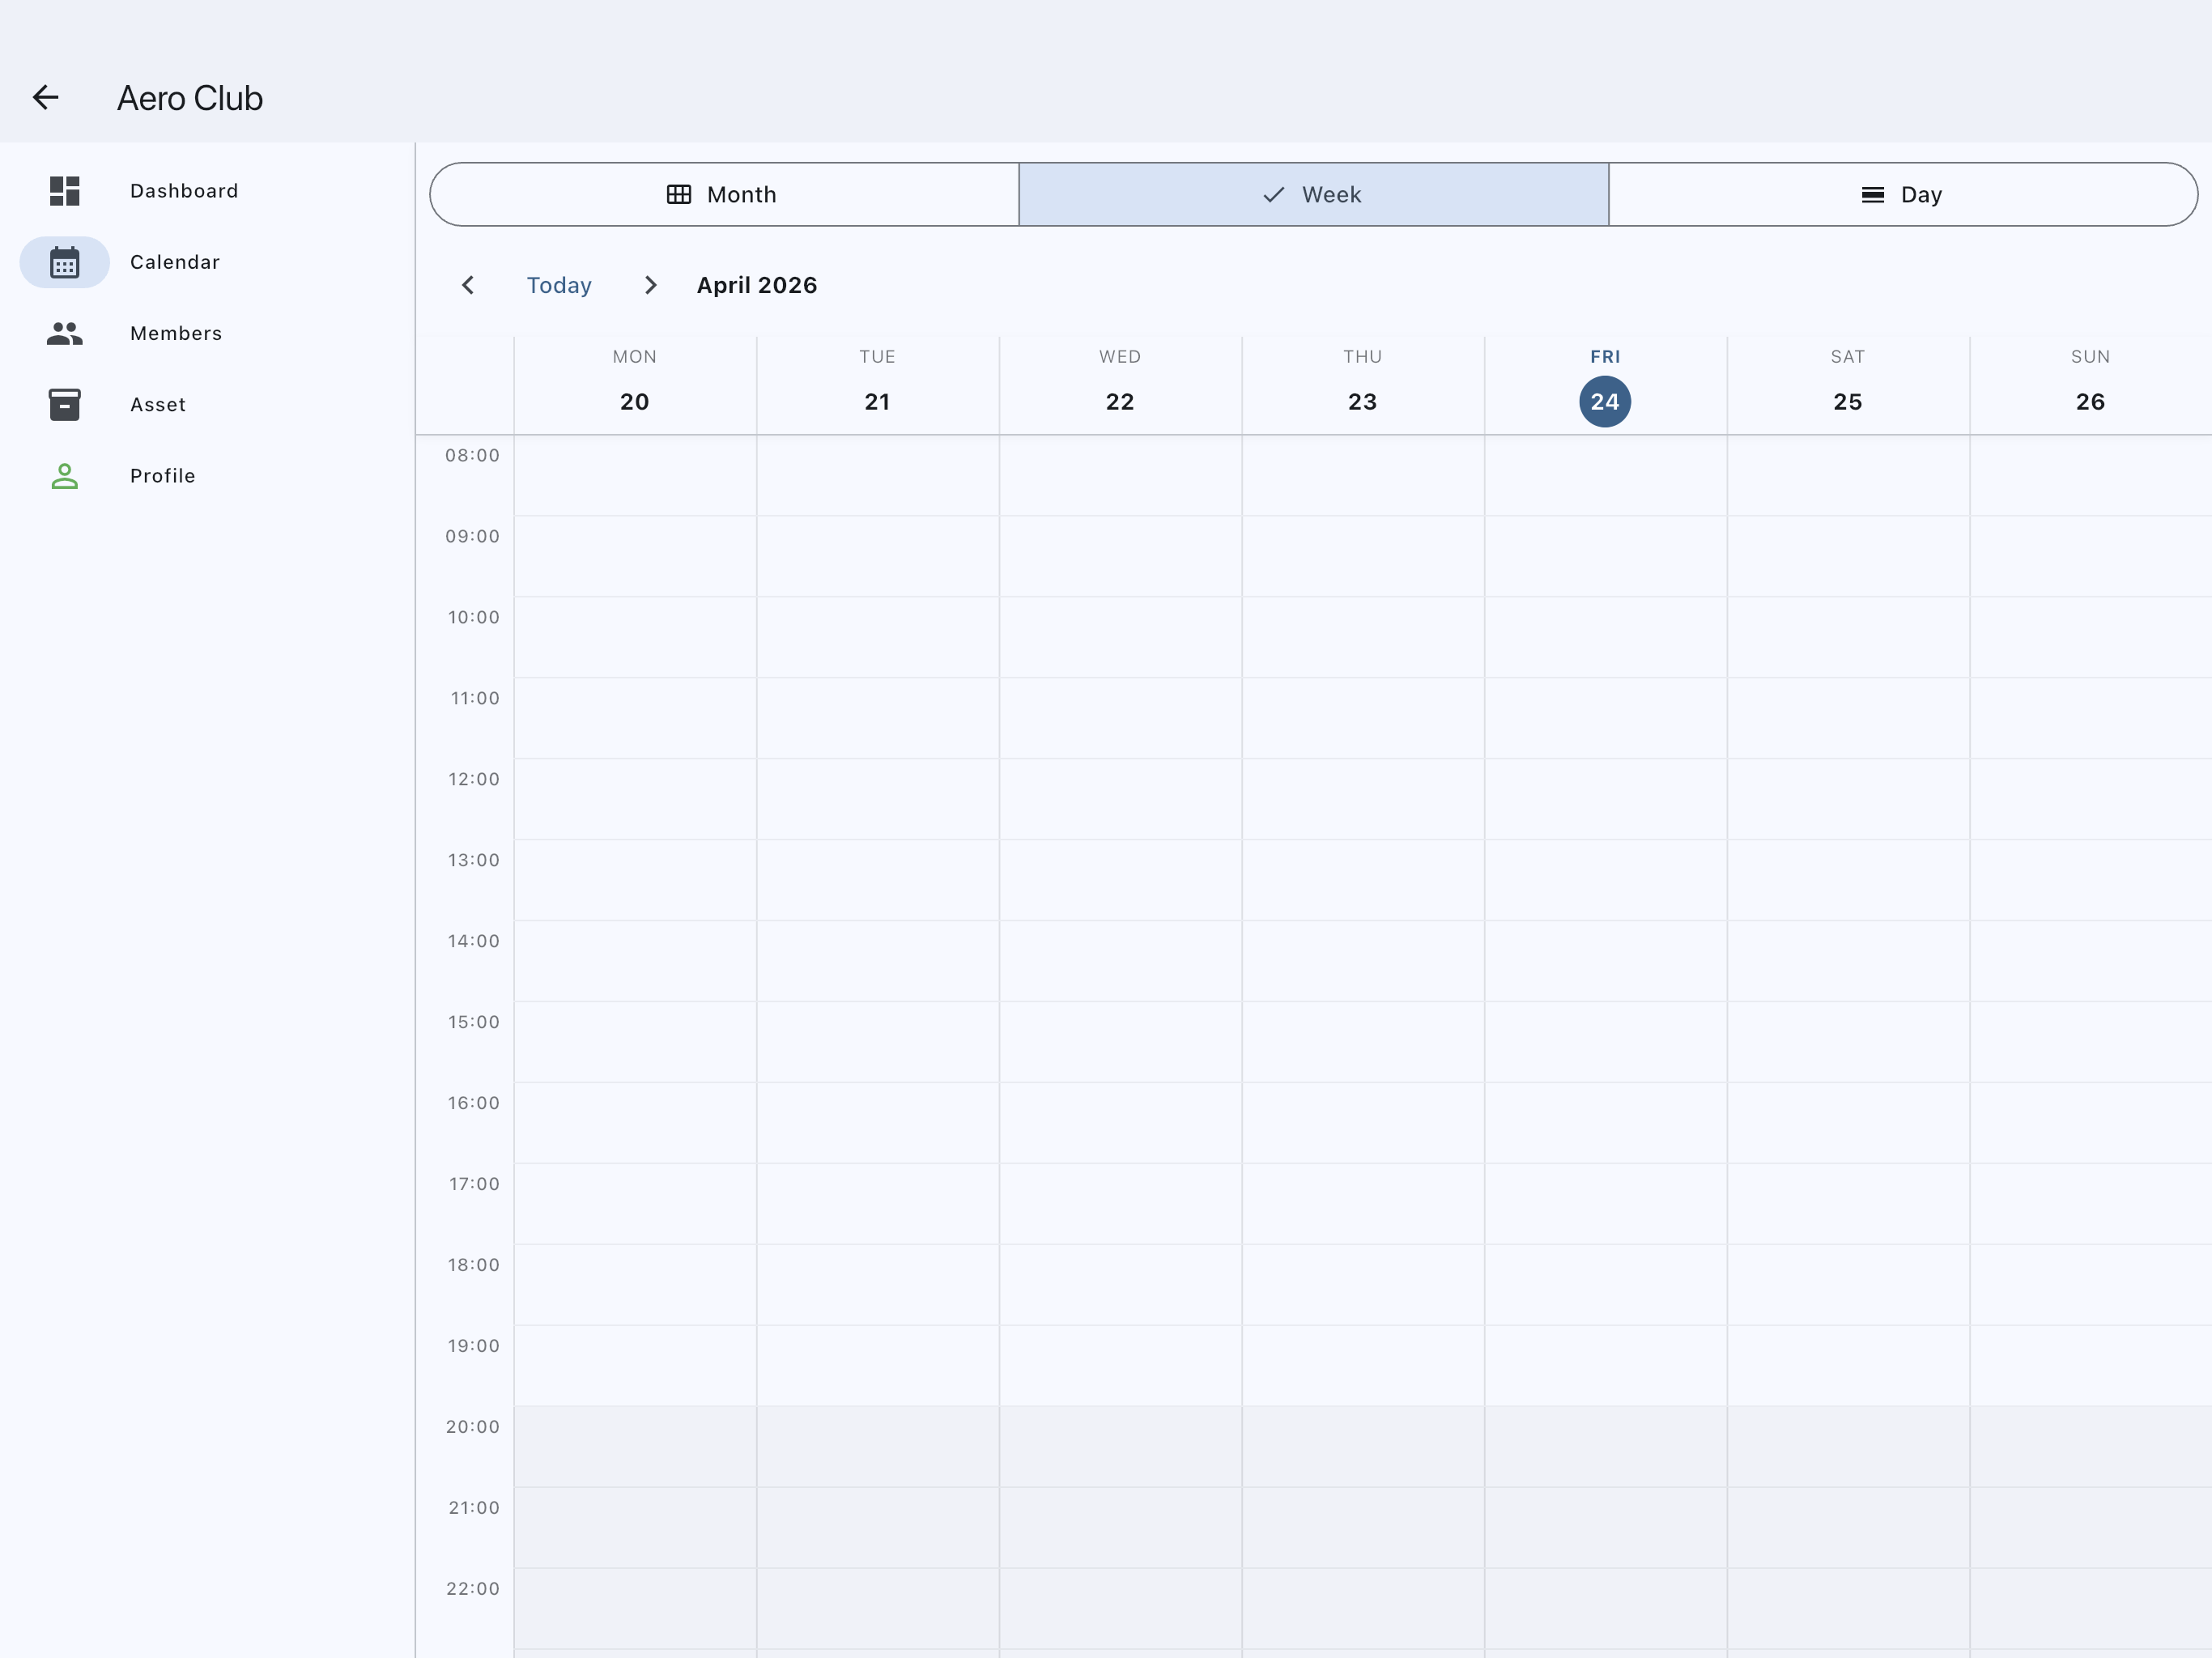The width and height of the screenshot is (2212, 1658).
Task: Select Thursday 23 in the header
Action: 1362,385
